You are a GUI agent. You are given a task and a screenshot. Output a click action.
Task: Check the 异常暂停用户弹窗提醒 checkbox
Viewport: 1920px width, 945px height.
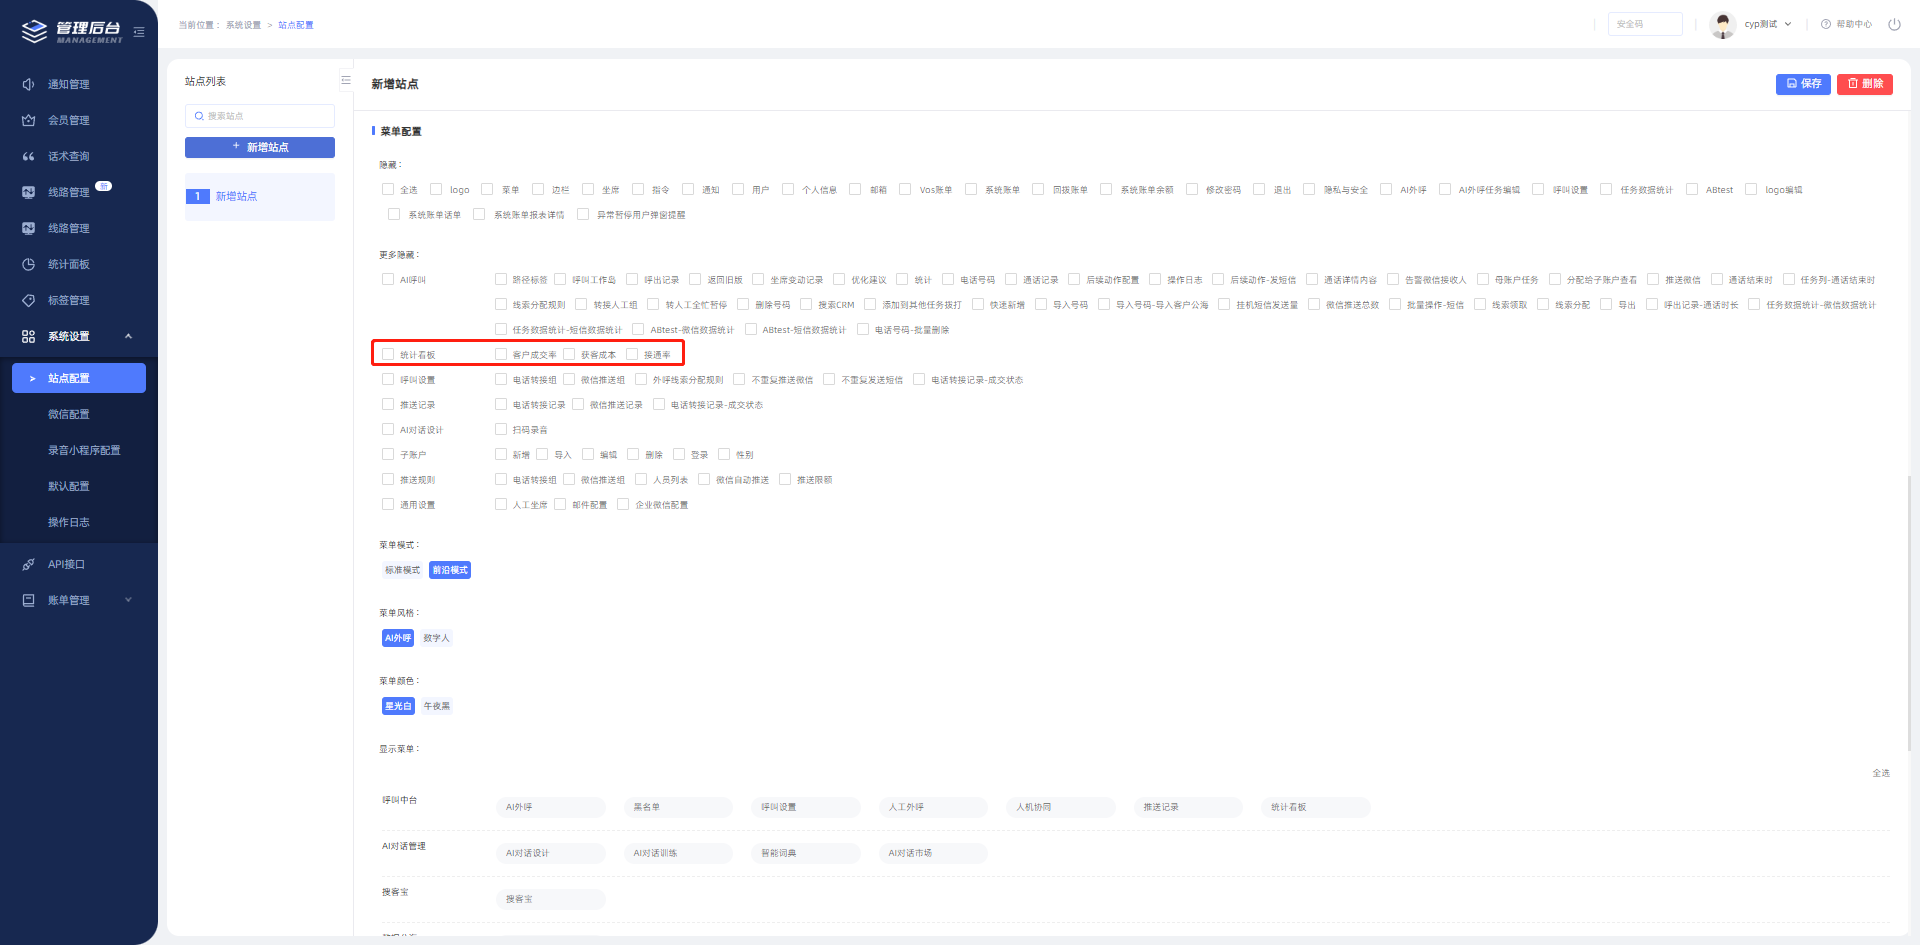point(583,214)
